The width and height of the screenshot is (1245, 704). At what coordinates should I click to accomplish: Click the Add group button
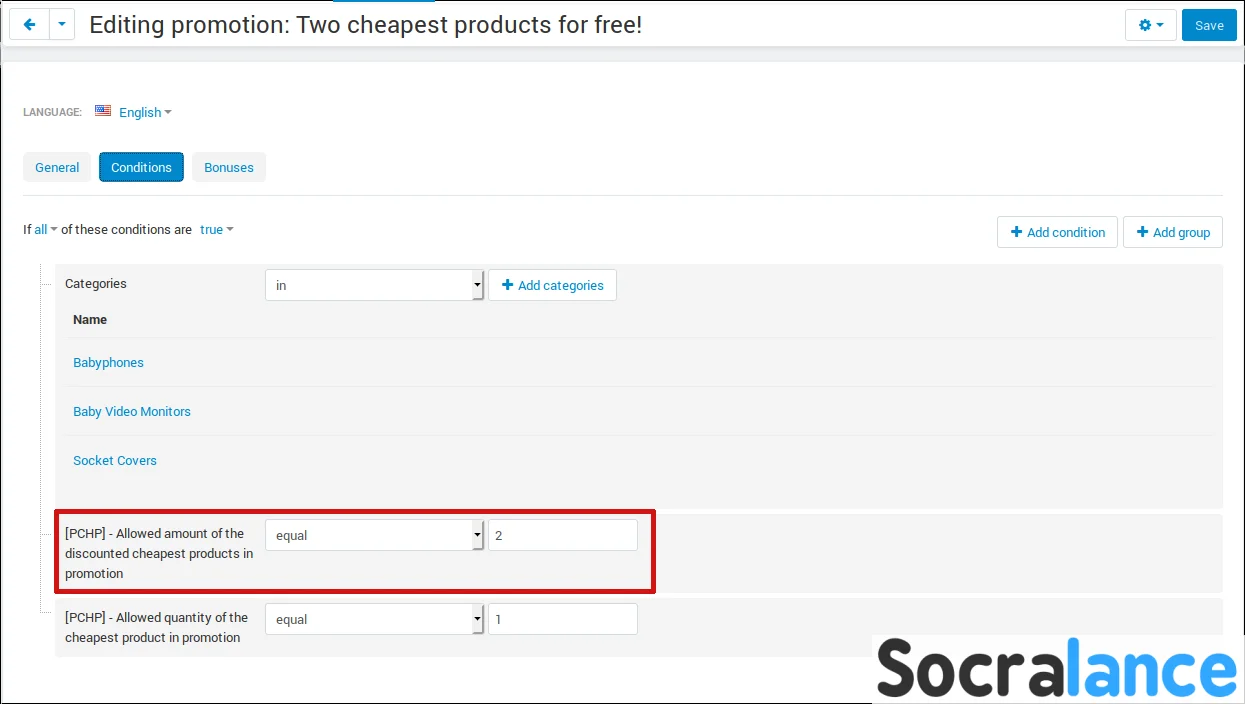coord(1172,232)
